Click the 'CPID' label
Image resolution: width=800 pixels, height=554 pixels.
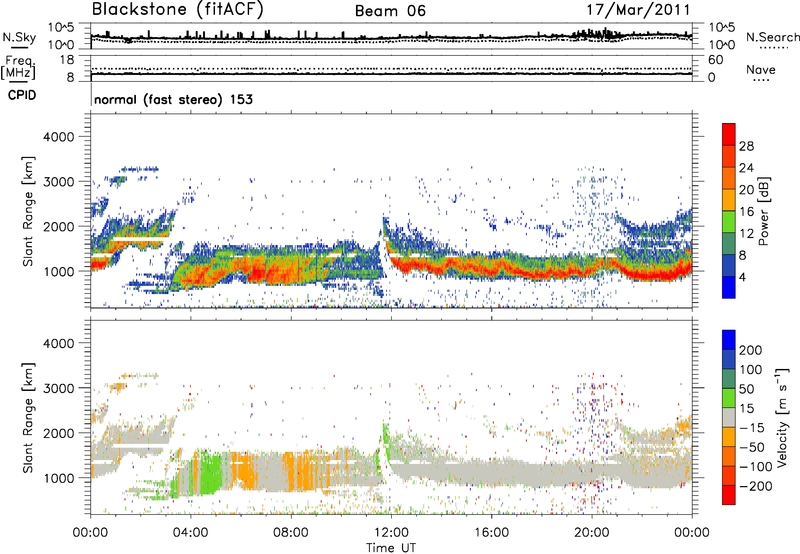point(22,95)
